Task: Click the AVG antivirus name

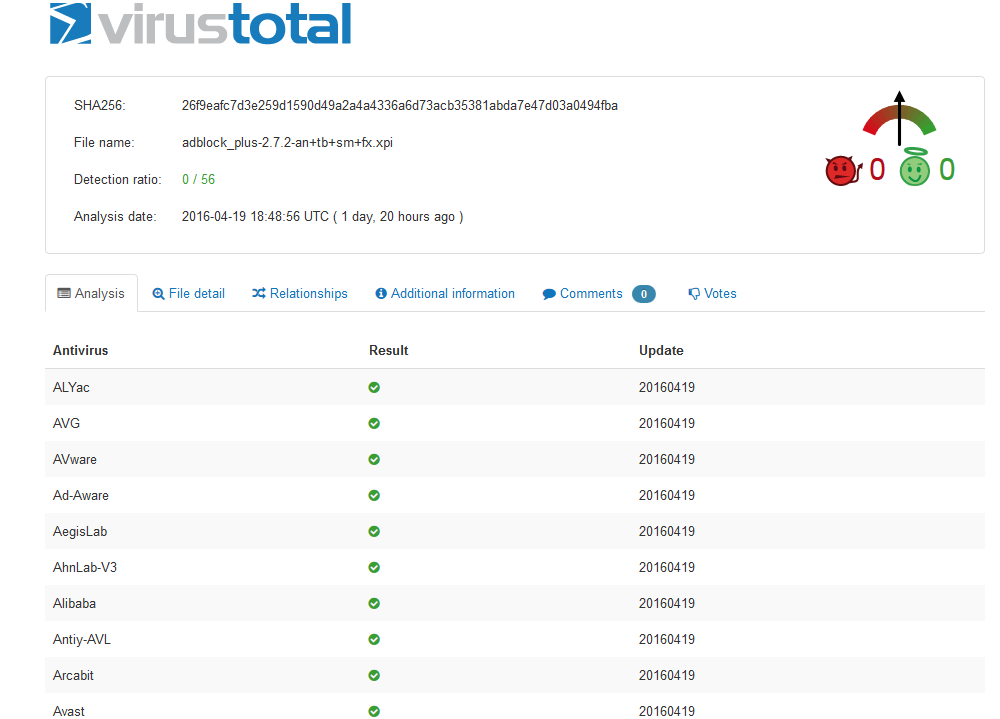Action: (x=66, y=424)
